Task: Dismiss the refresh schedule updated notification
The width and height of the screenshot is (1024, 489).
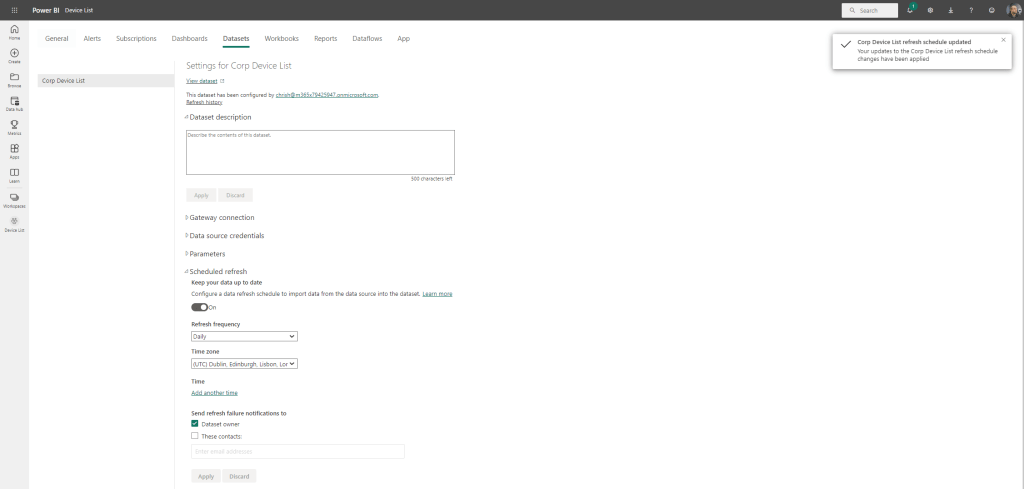Action: [x=1004, y=40]
